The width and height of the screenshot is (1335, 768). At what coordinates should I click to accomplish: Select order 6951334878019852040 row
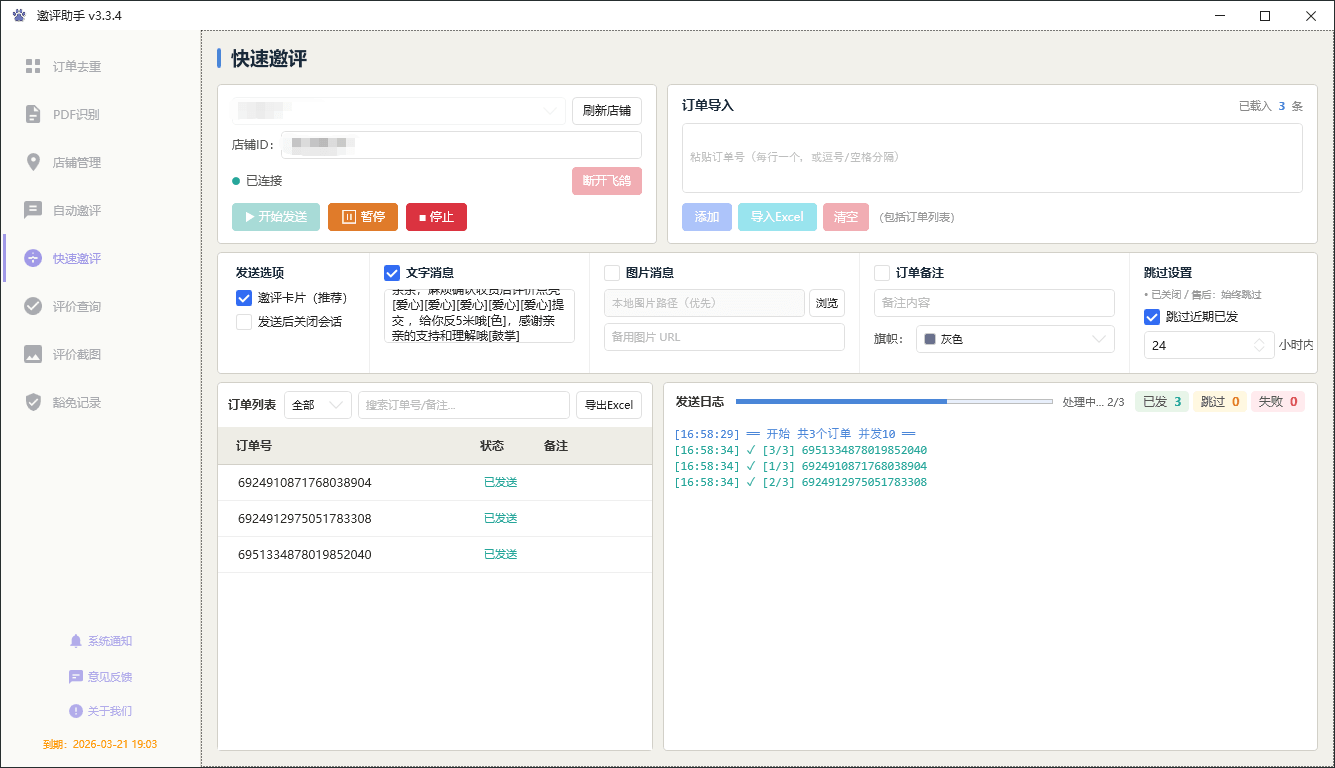pyautogui.click(x=435, y=555)
